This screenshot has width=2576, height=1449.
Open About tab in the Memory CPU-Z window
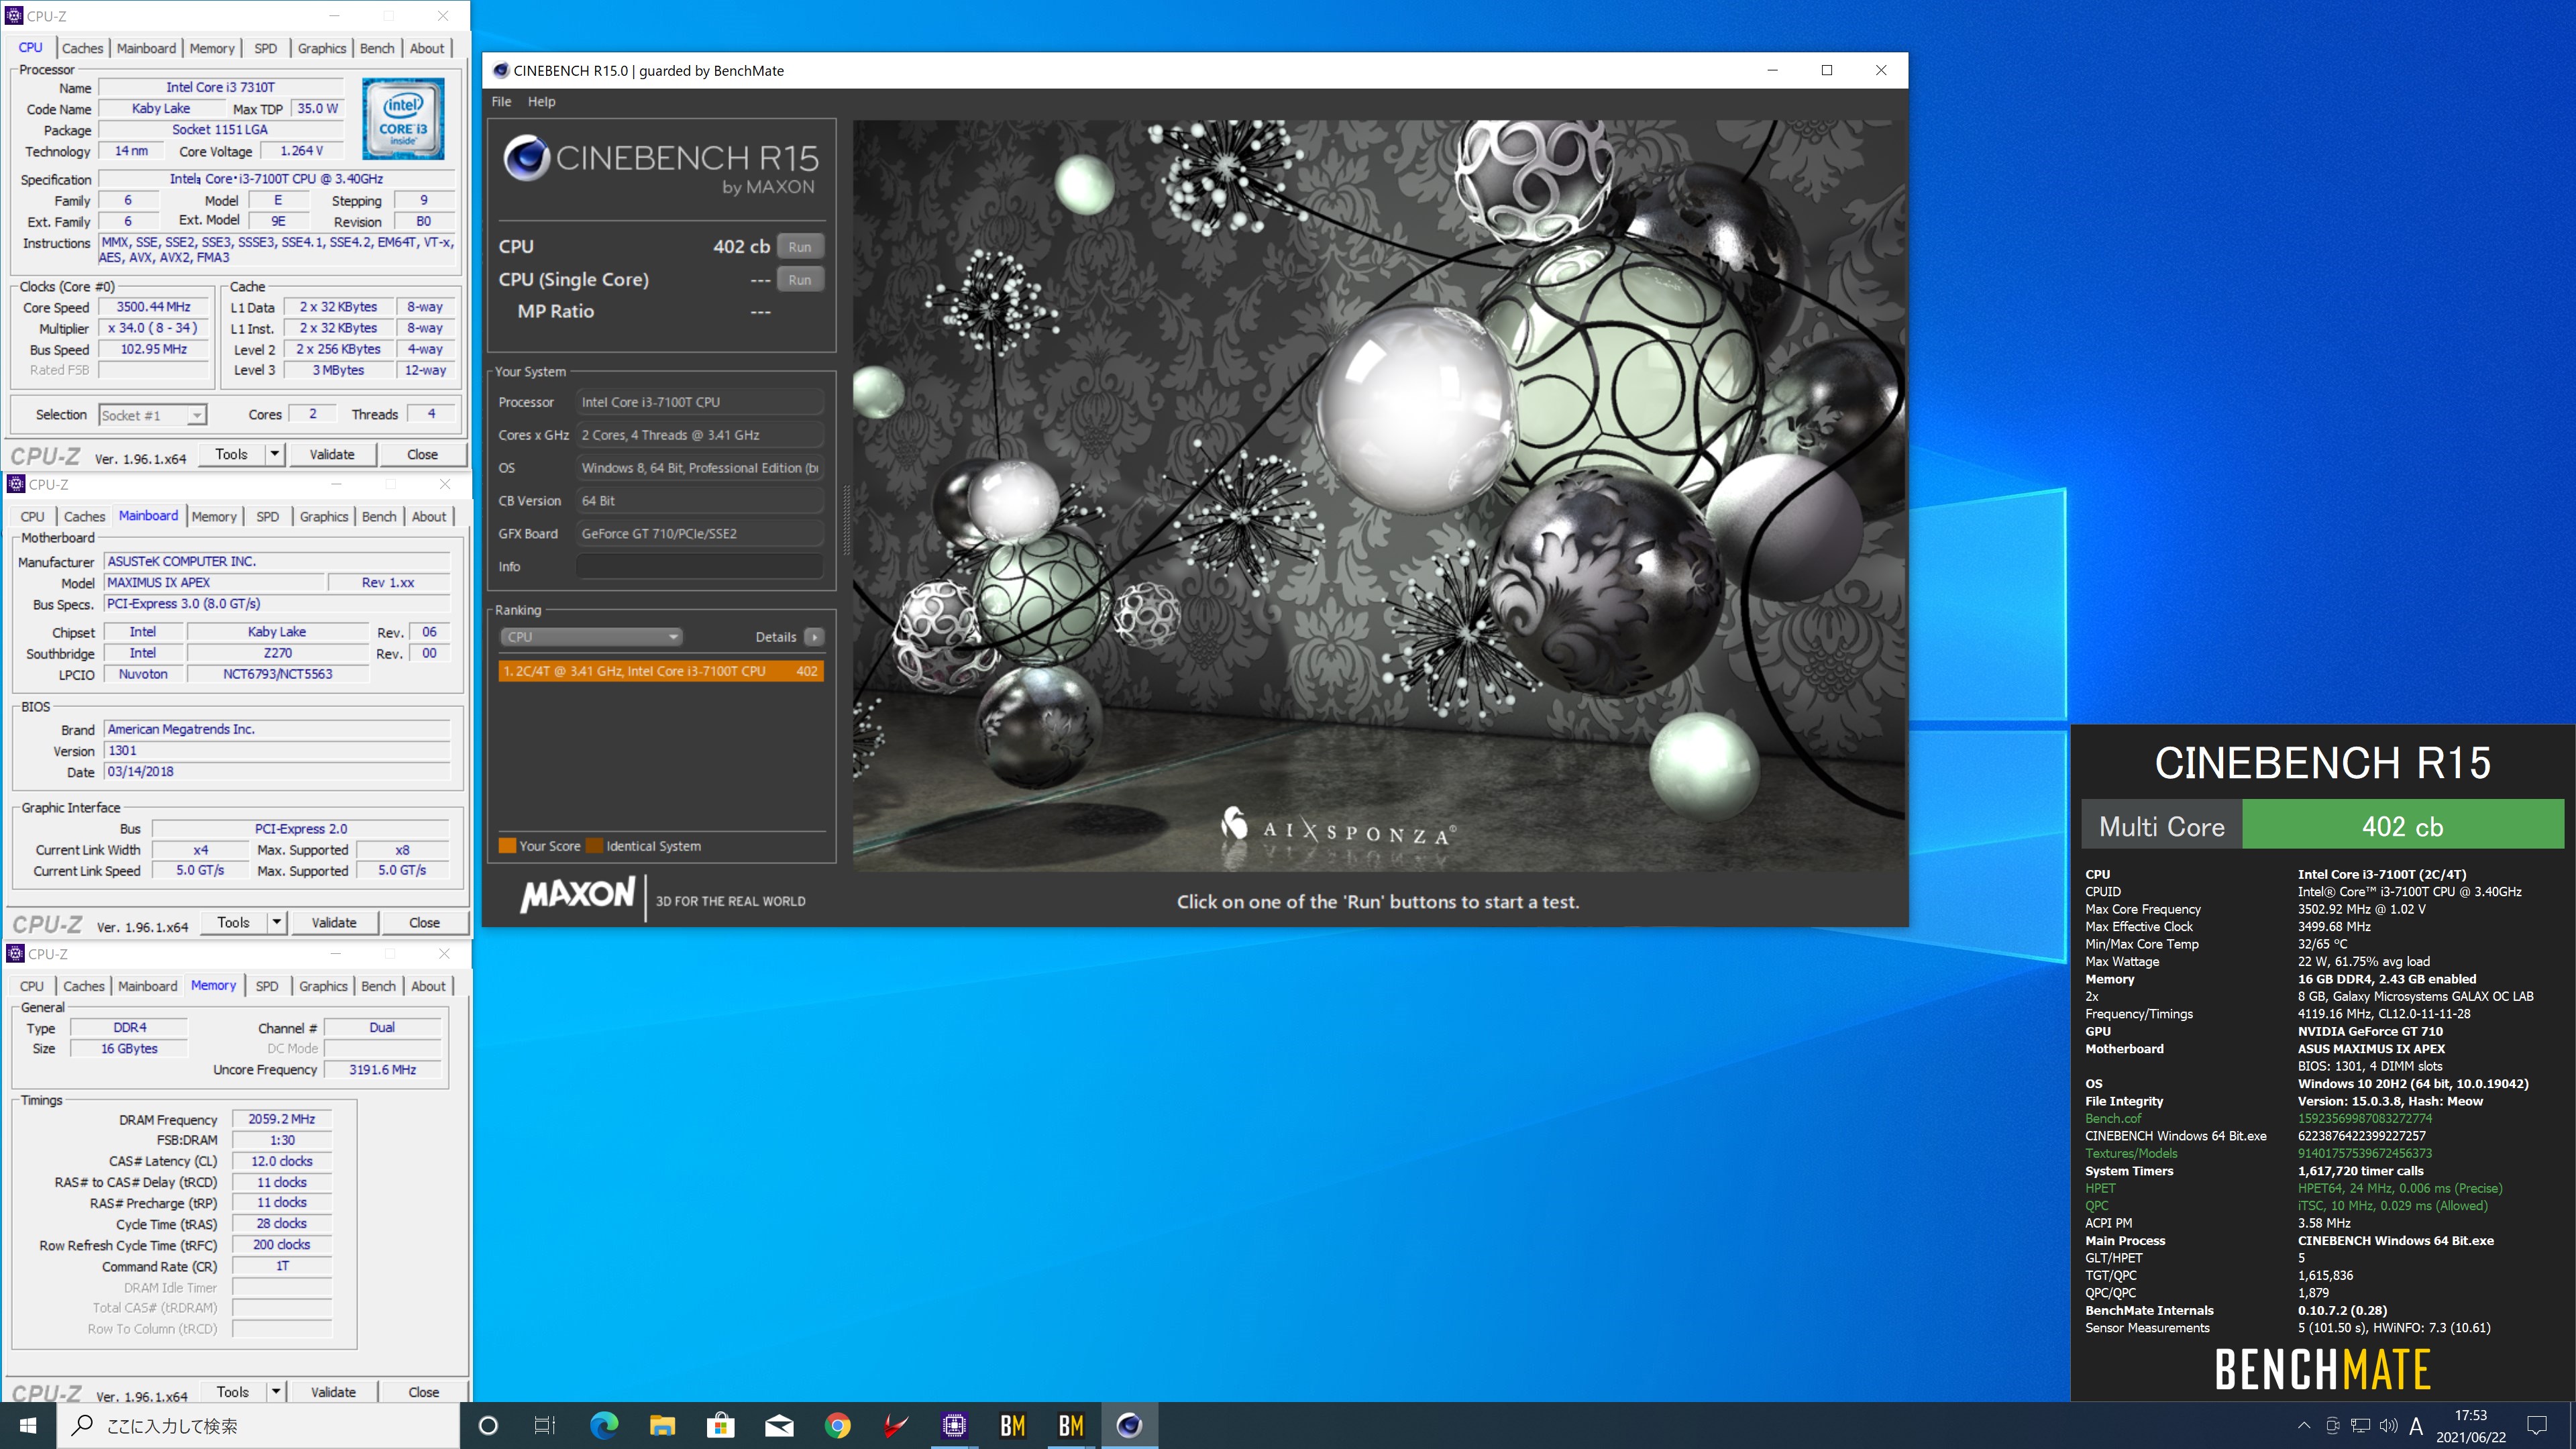[428, 986]
